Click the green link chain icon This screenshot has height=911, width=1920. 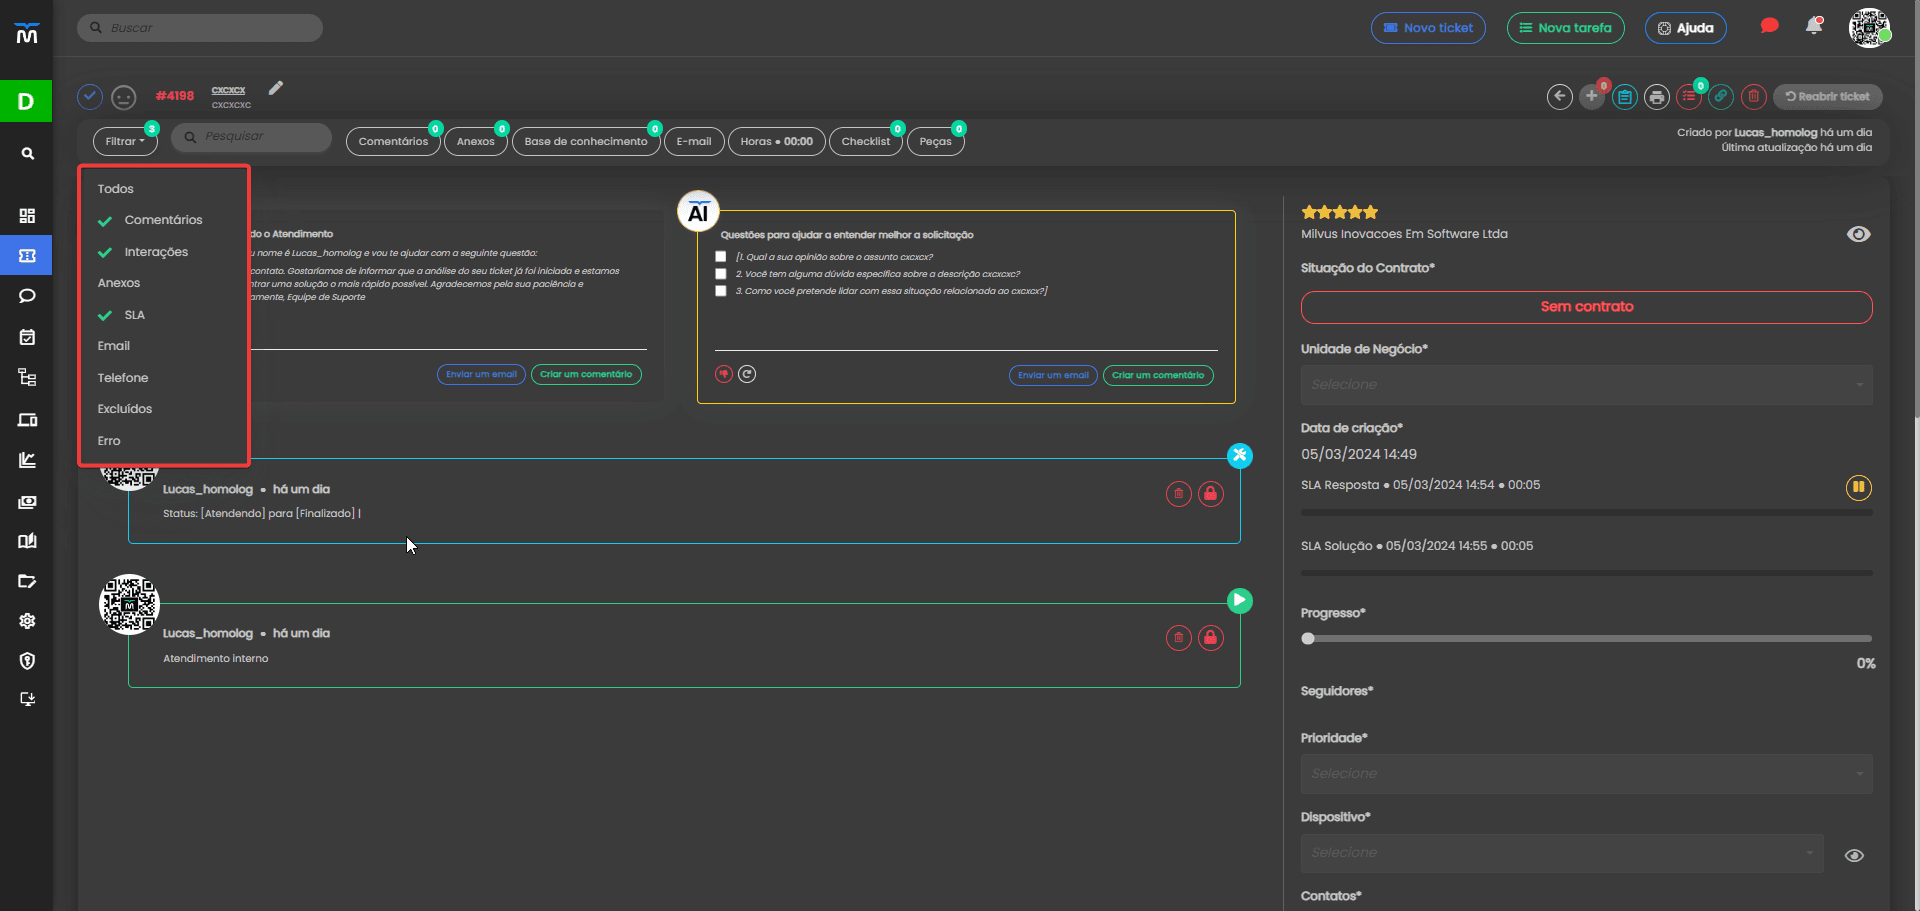click(1721, 97)
